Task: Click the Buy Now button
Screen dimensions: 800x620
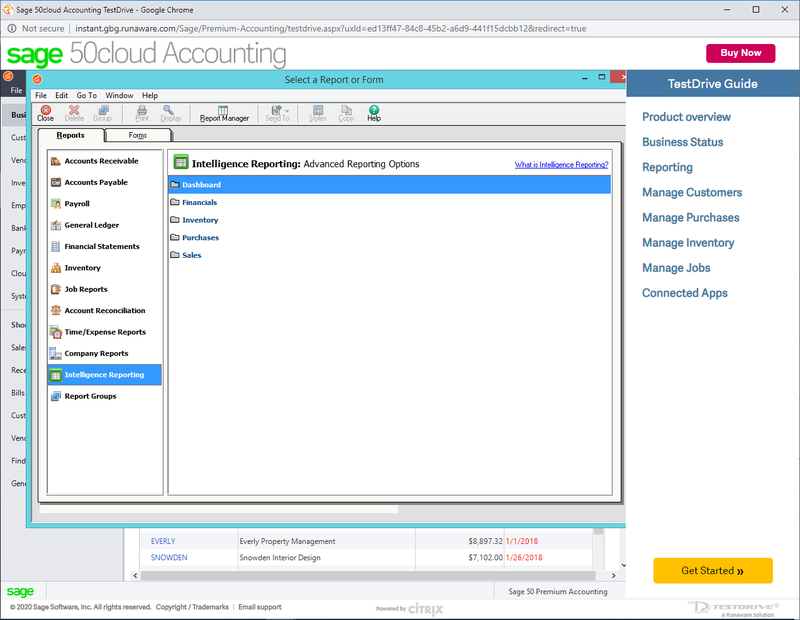Action: (x=740, y=53)
